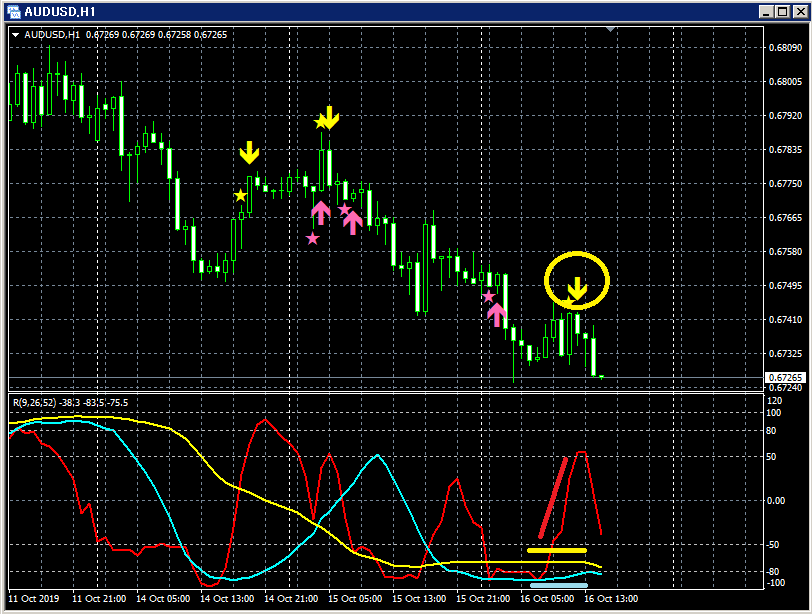The image size is (812, 614).
Task: Click indicator scale value 0.00
Action: coord(776,501)
